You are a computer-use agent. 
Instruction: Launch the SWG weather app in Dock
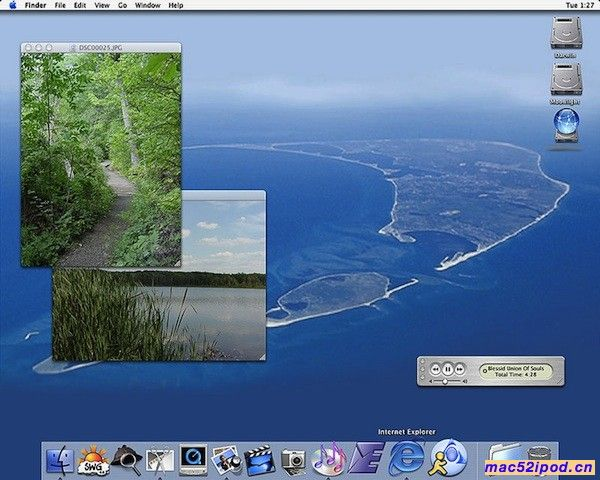point(93,460)
